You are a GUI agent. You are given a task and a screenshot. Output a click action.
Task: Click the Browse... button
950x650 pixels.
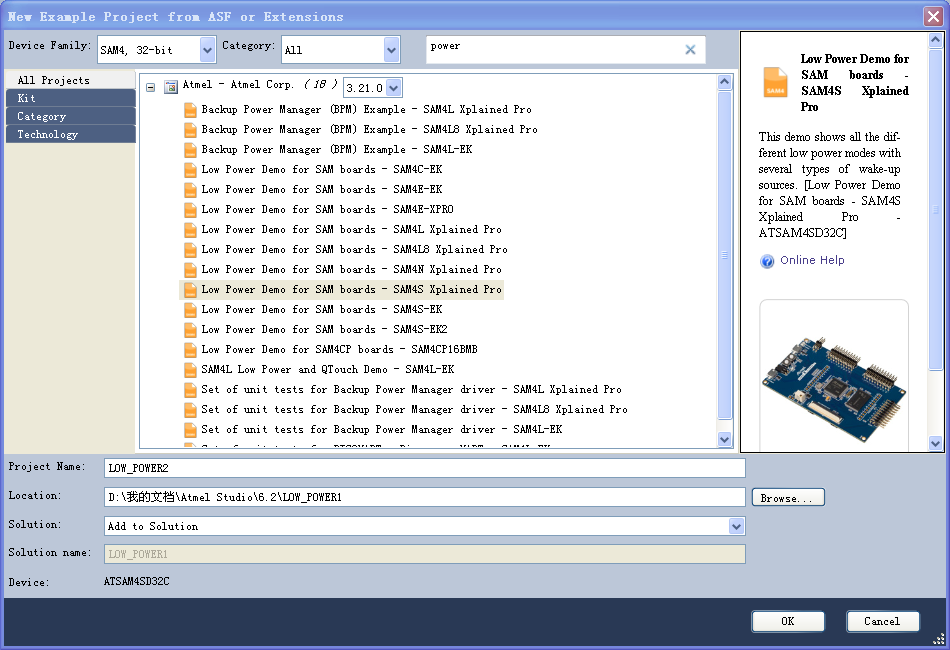click(788, 498)
